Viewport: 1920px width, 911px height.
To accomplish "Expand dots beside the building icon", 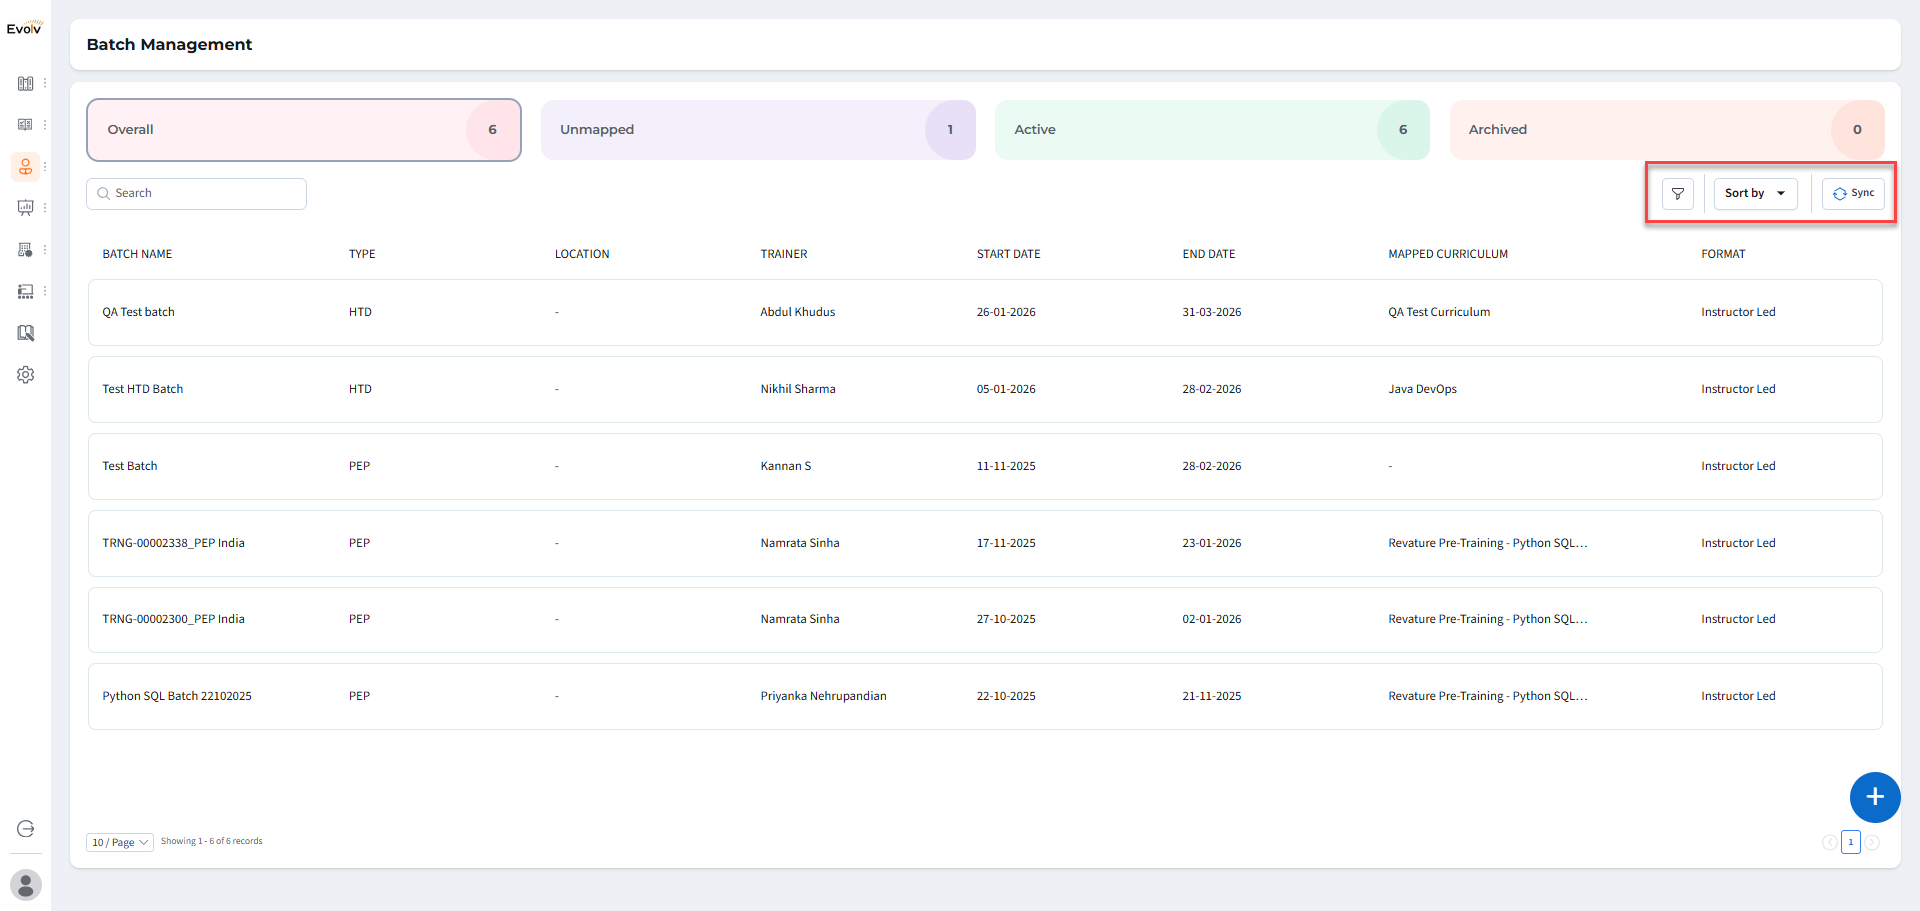I will (x=45, y=250).
